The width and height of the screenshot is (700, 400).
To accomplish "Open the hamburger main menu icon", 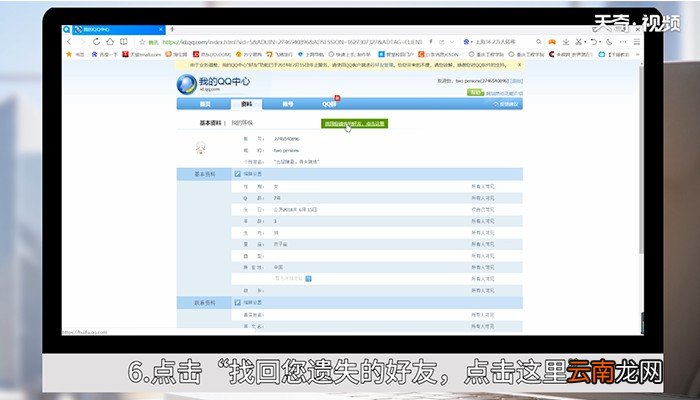I will pyautogui.click(x=637, y=42).
